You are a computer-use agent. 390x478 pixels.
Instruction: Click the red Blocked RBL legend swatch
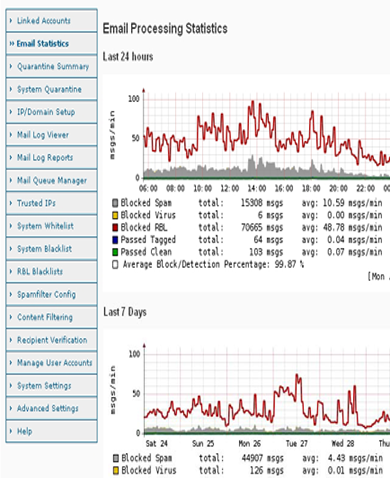coord(115,228)
